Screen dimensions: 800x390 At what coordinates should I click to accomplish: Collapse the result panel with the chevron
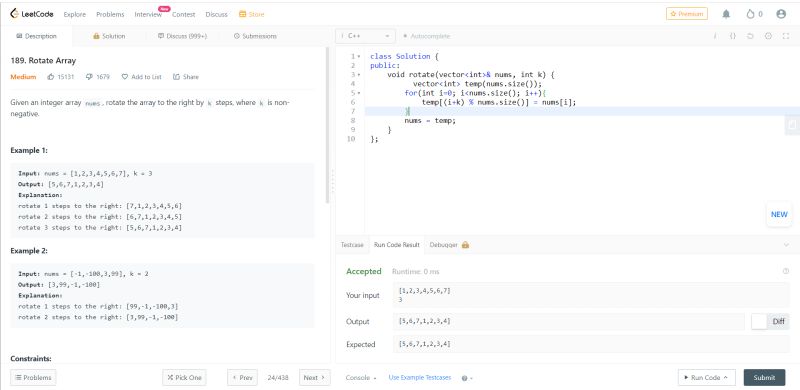(786, 245)
